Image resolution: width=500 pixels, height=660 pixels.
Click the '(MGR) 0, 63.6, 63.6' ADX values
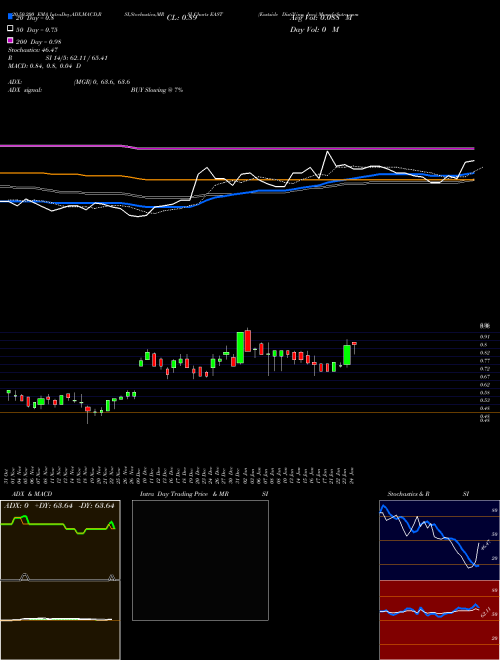[102, 82]
